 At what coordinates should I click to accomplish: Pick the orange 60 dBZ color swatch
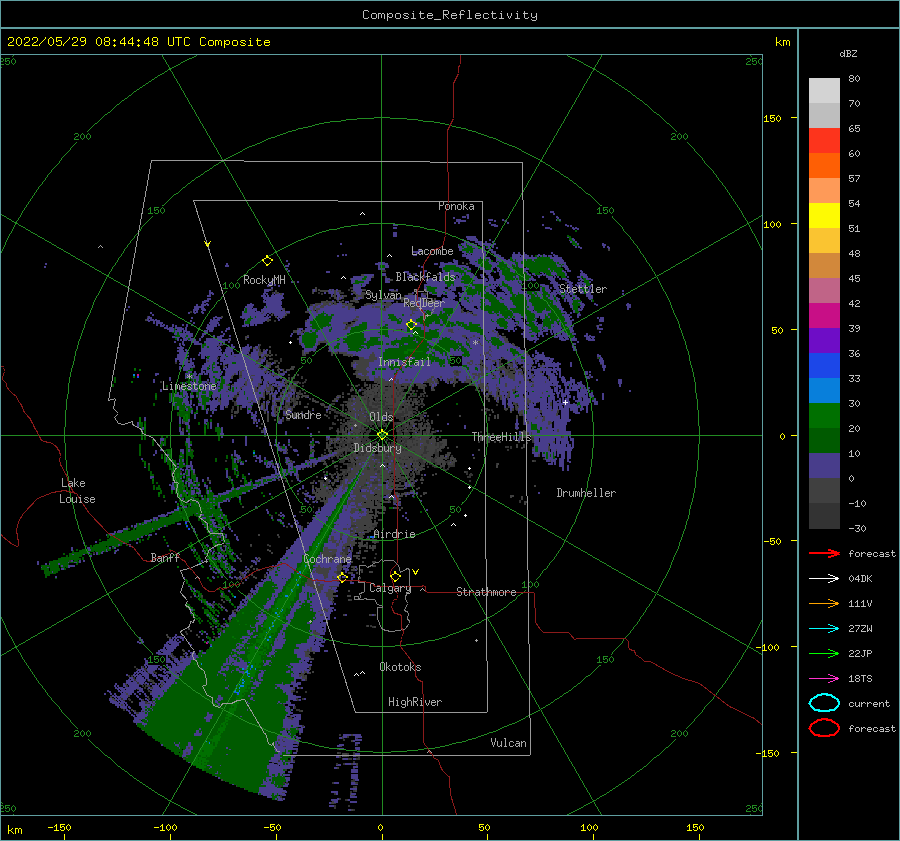[x=824, y=165]
